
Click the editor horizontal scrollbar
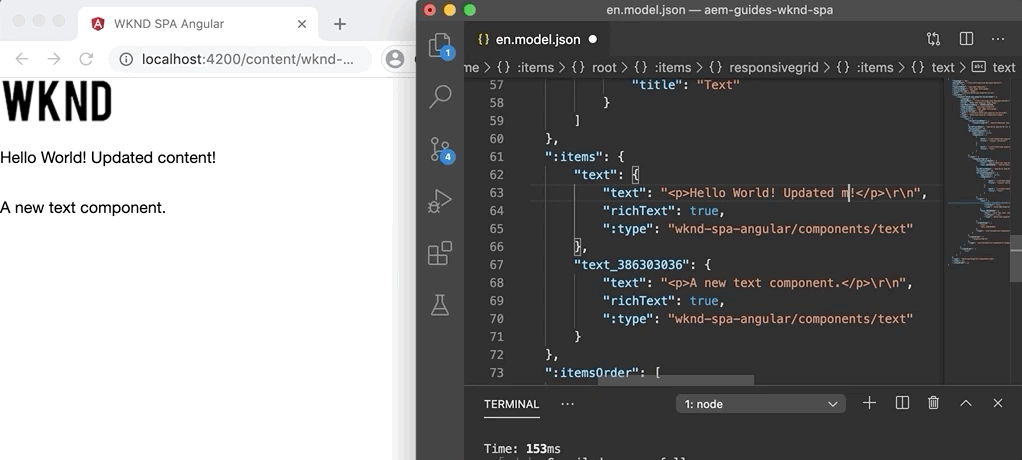[x=676, y=380]
